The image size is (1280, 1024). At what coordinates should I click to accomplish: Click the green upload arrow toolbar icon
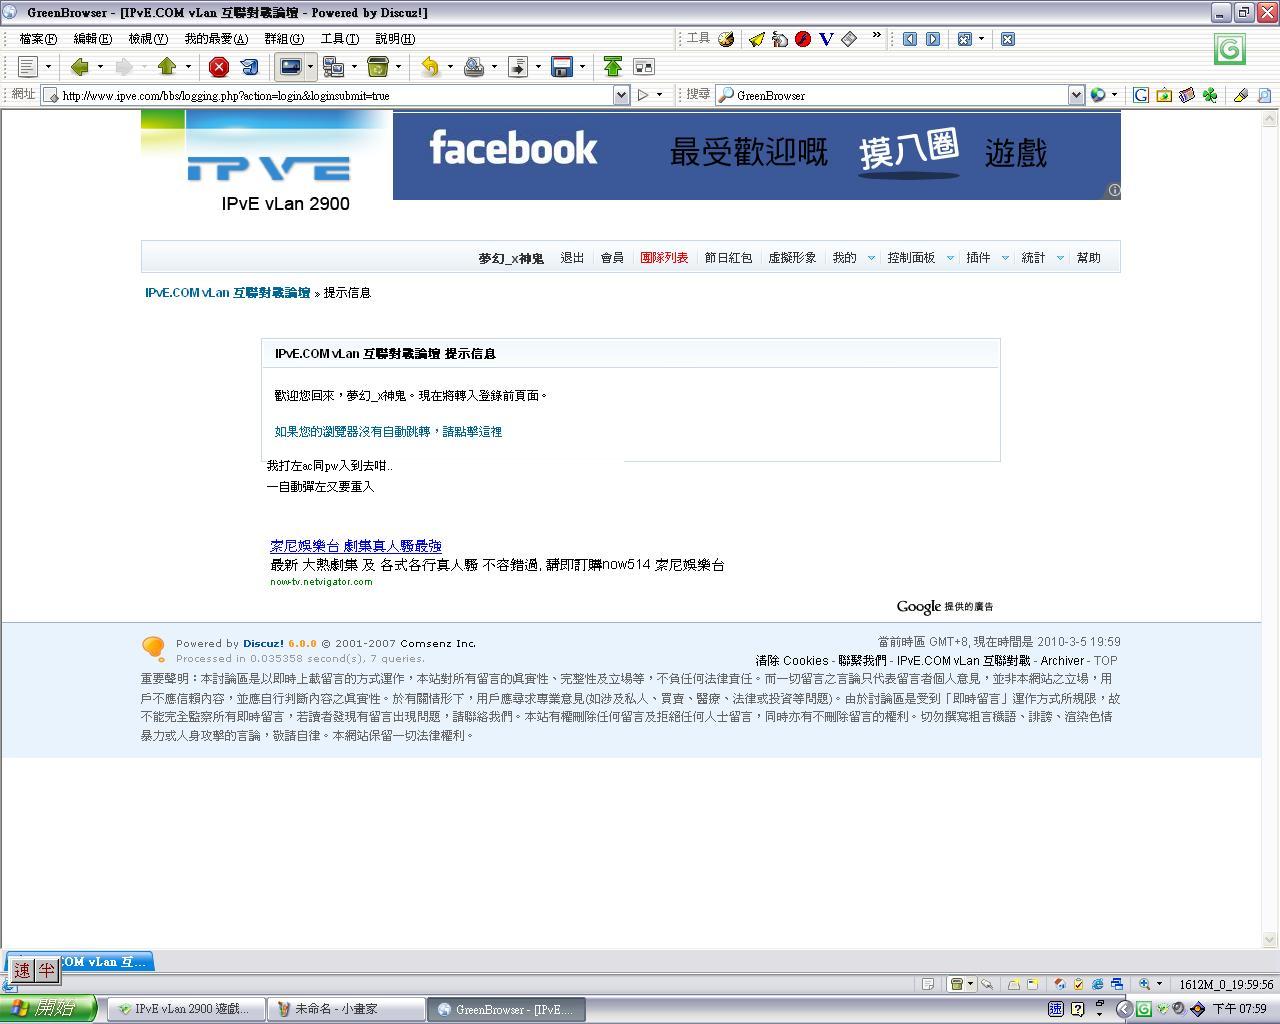(613, 67)
